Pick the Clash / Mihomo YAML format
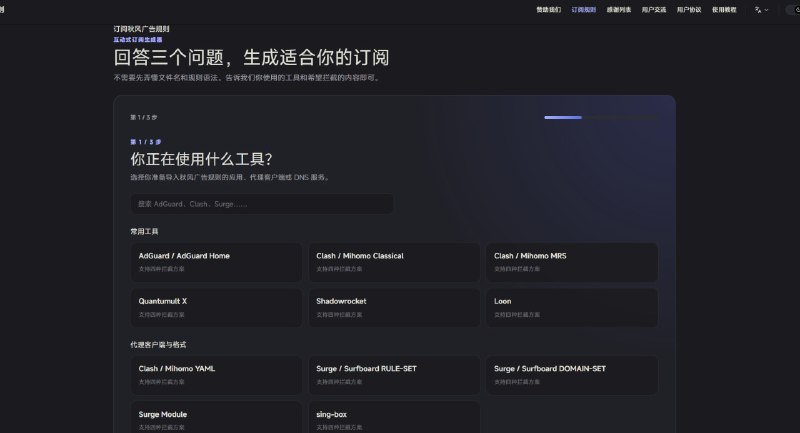The image size is (800, 433). (x=216, y=375)
